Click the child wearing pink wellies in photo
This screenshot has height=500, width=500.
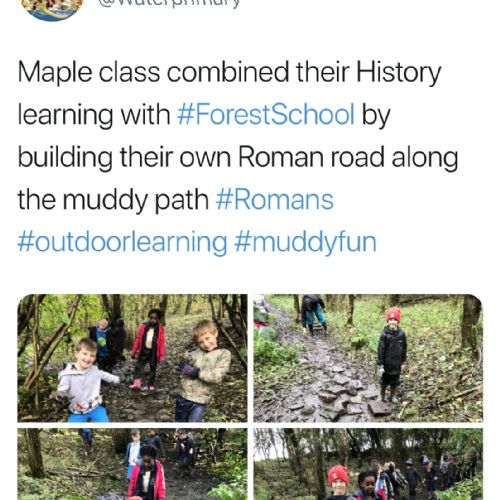pos(148,350)
